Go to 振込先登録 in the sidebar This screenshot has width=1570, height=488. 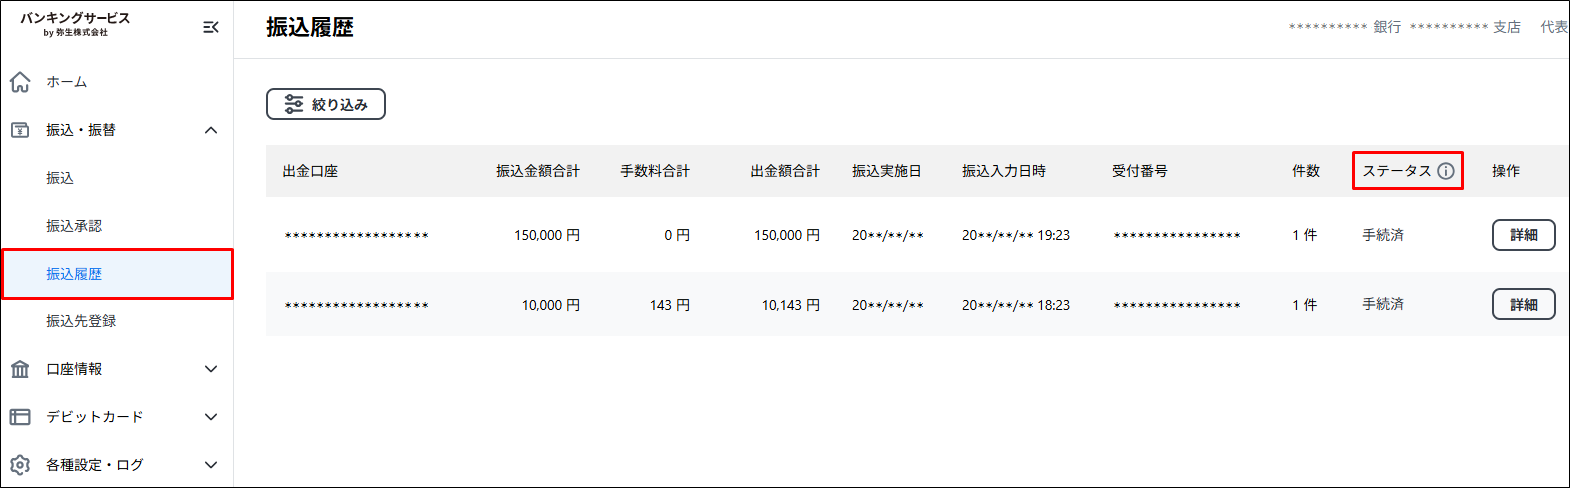81,321
